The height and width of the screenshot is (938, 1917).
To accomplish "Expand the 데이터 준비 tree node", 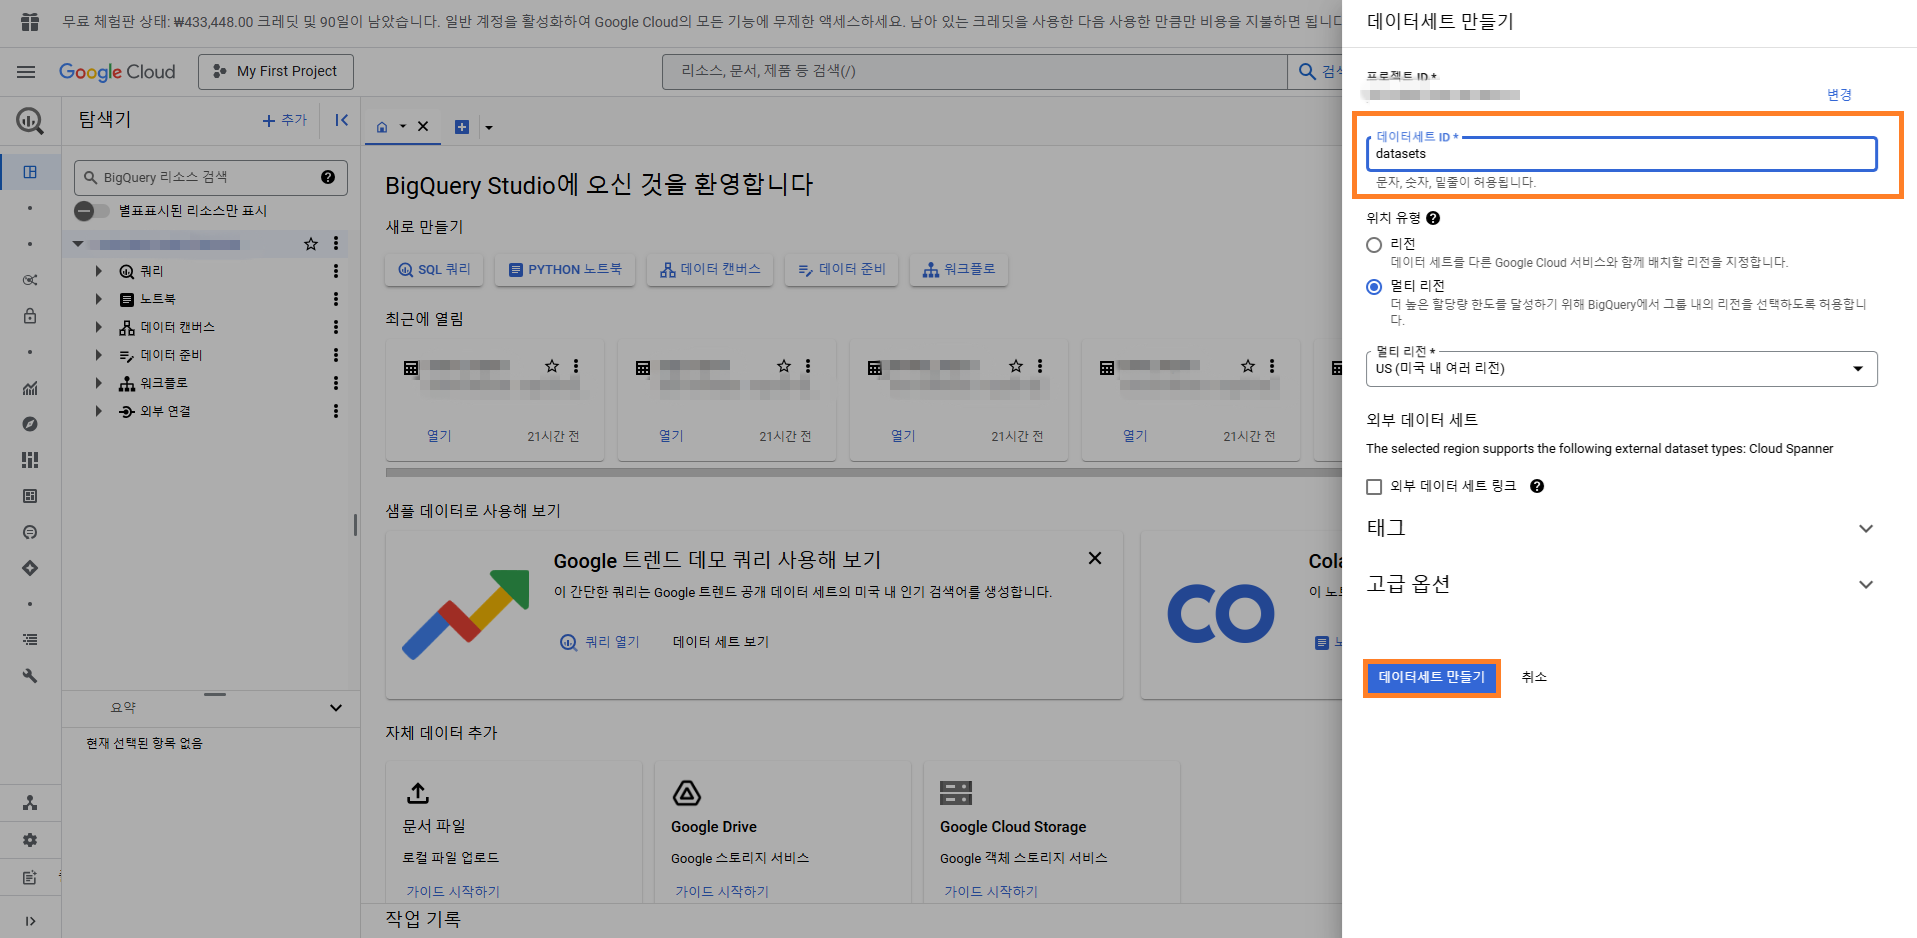I will (98, 355).
